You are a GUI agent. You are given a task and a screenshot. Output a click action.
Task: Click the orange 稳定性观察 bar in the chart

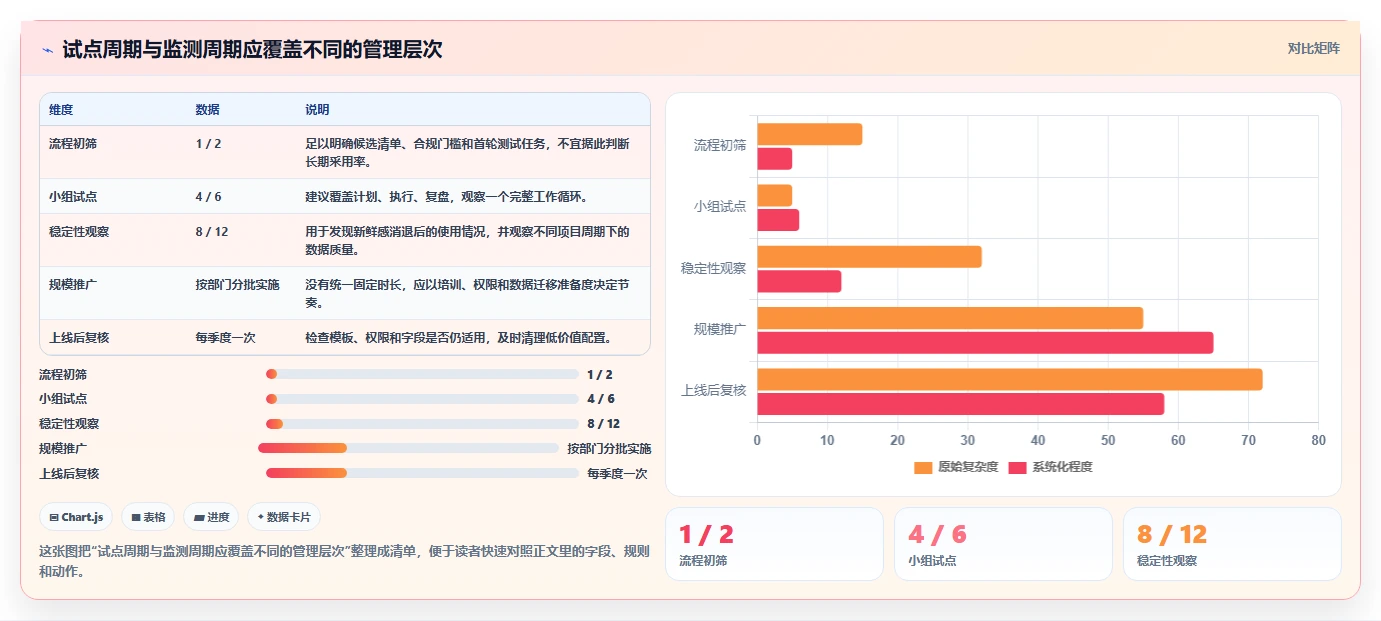click(x=869, y=257)
